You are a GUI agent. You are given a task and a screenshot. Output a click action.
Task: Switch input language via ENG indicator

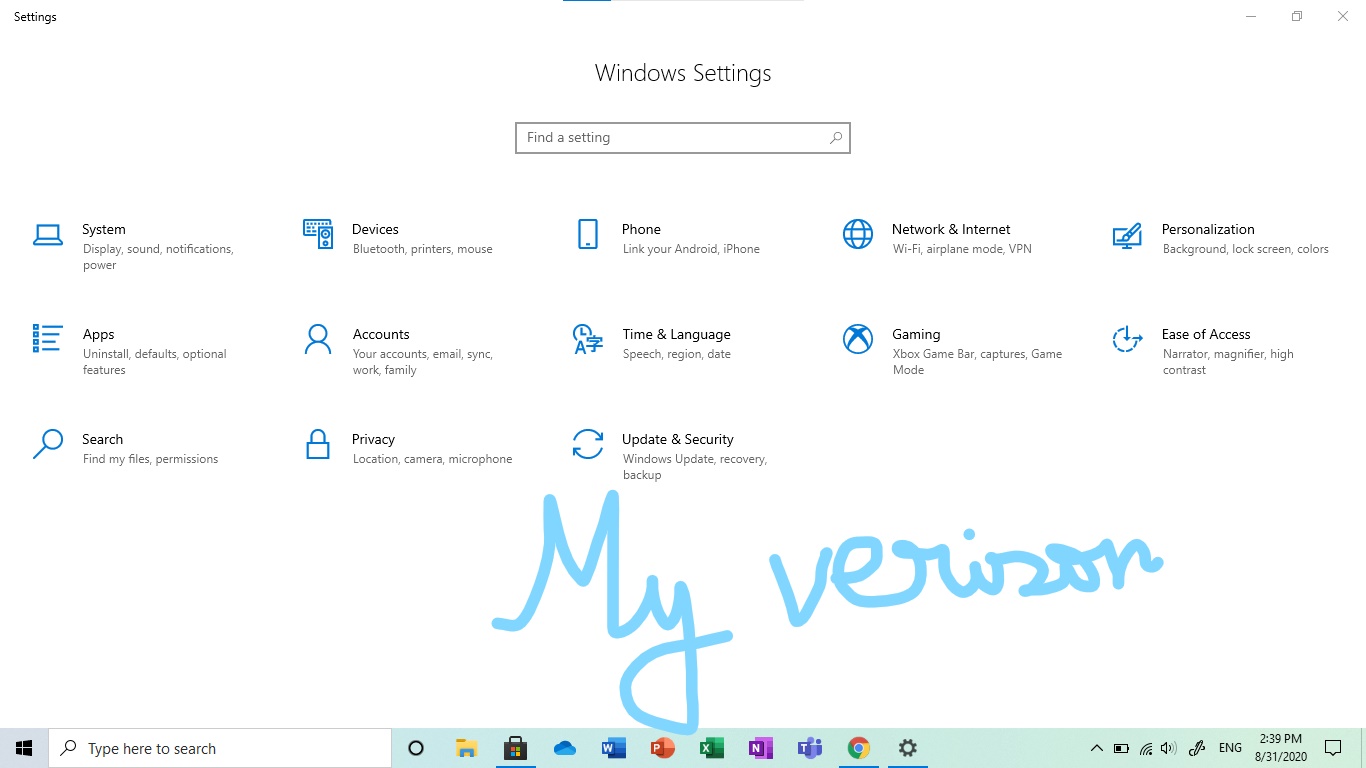(1230, 748)
